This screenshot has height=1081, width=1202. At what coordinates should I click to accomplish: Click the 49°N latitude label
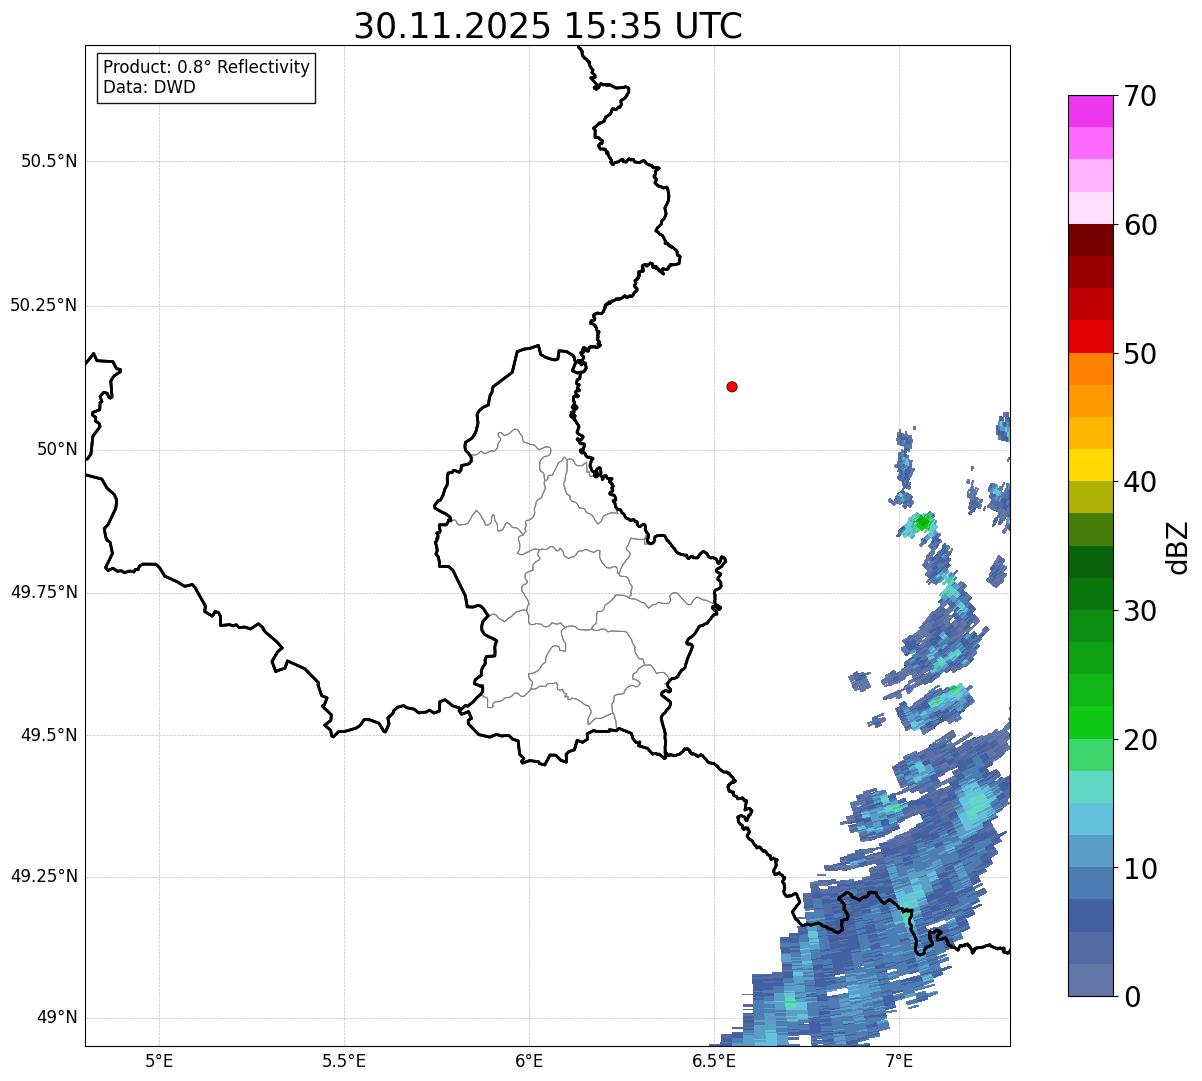point(57,1018)
